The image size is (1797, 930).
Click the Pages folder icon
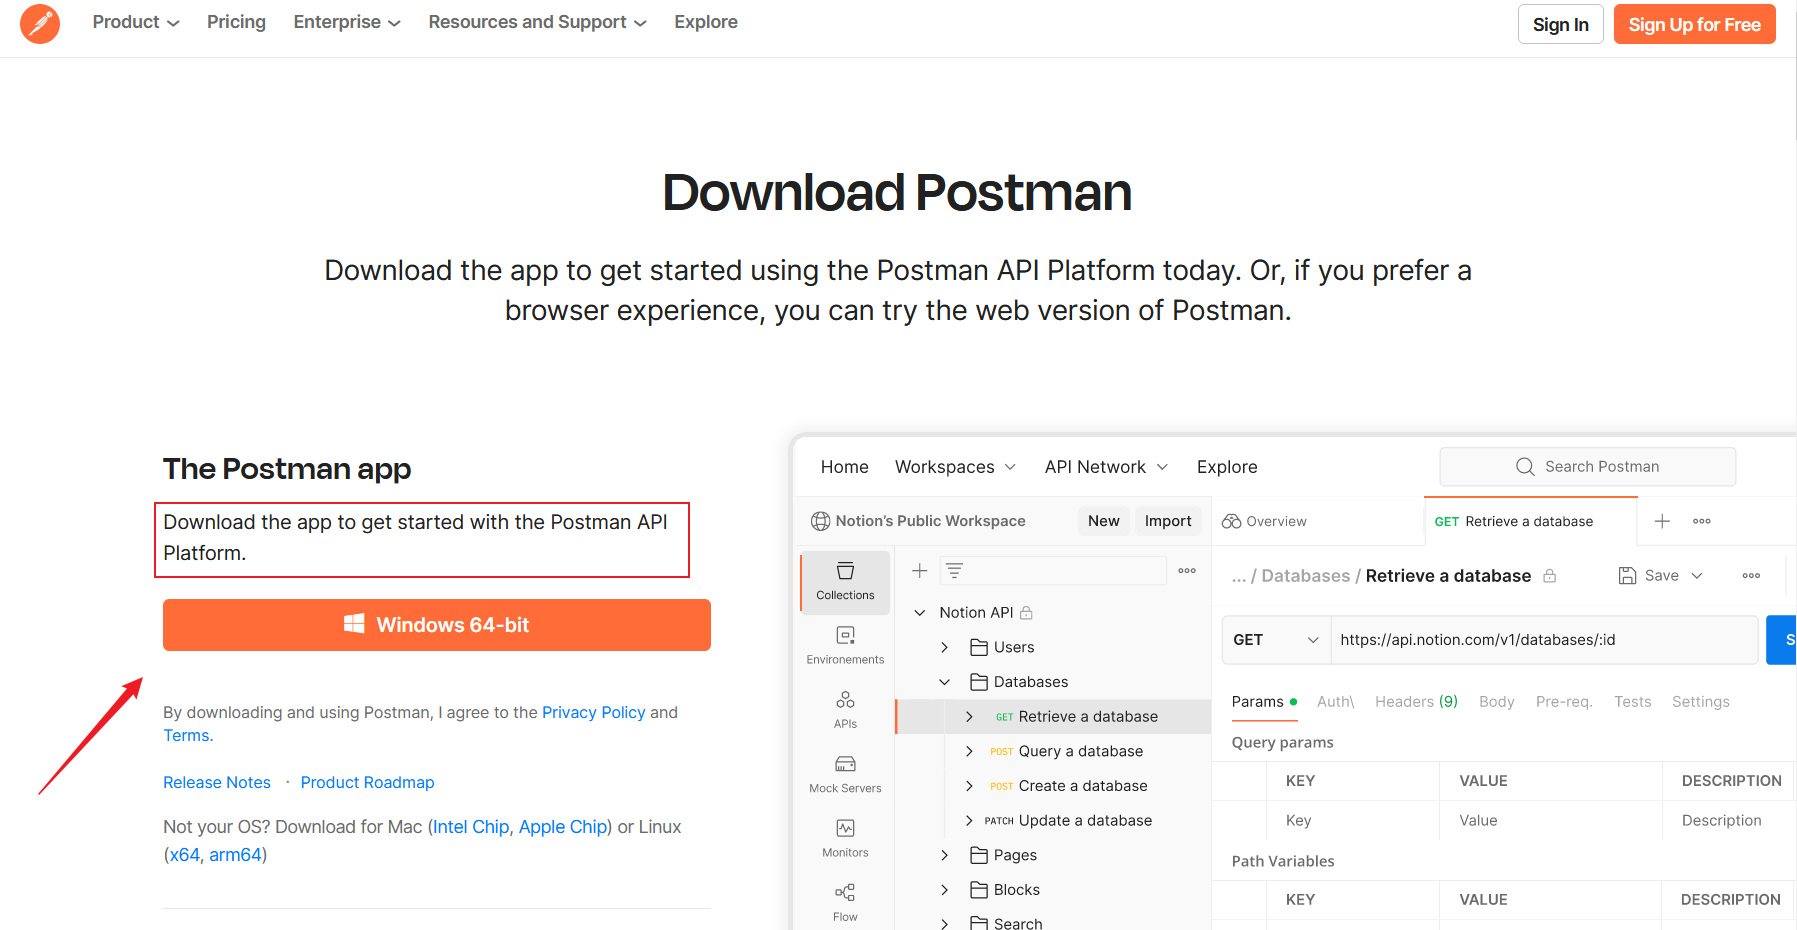pyautogui.click(x=979, y=855)
